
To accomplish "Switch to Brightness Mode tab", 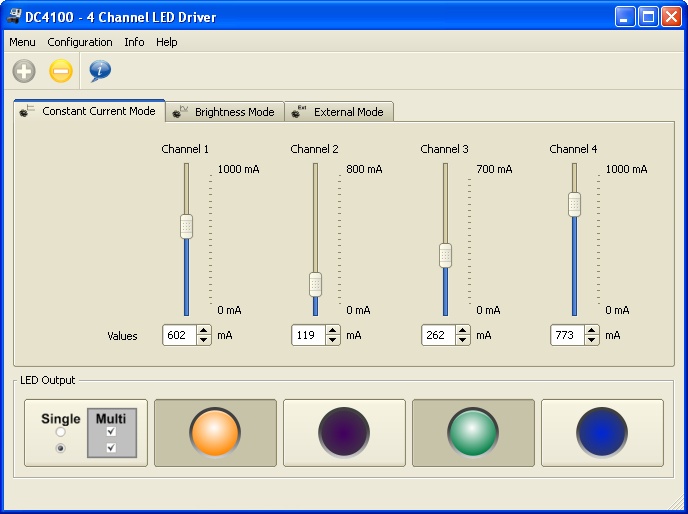I will [x=225, y=112].
